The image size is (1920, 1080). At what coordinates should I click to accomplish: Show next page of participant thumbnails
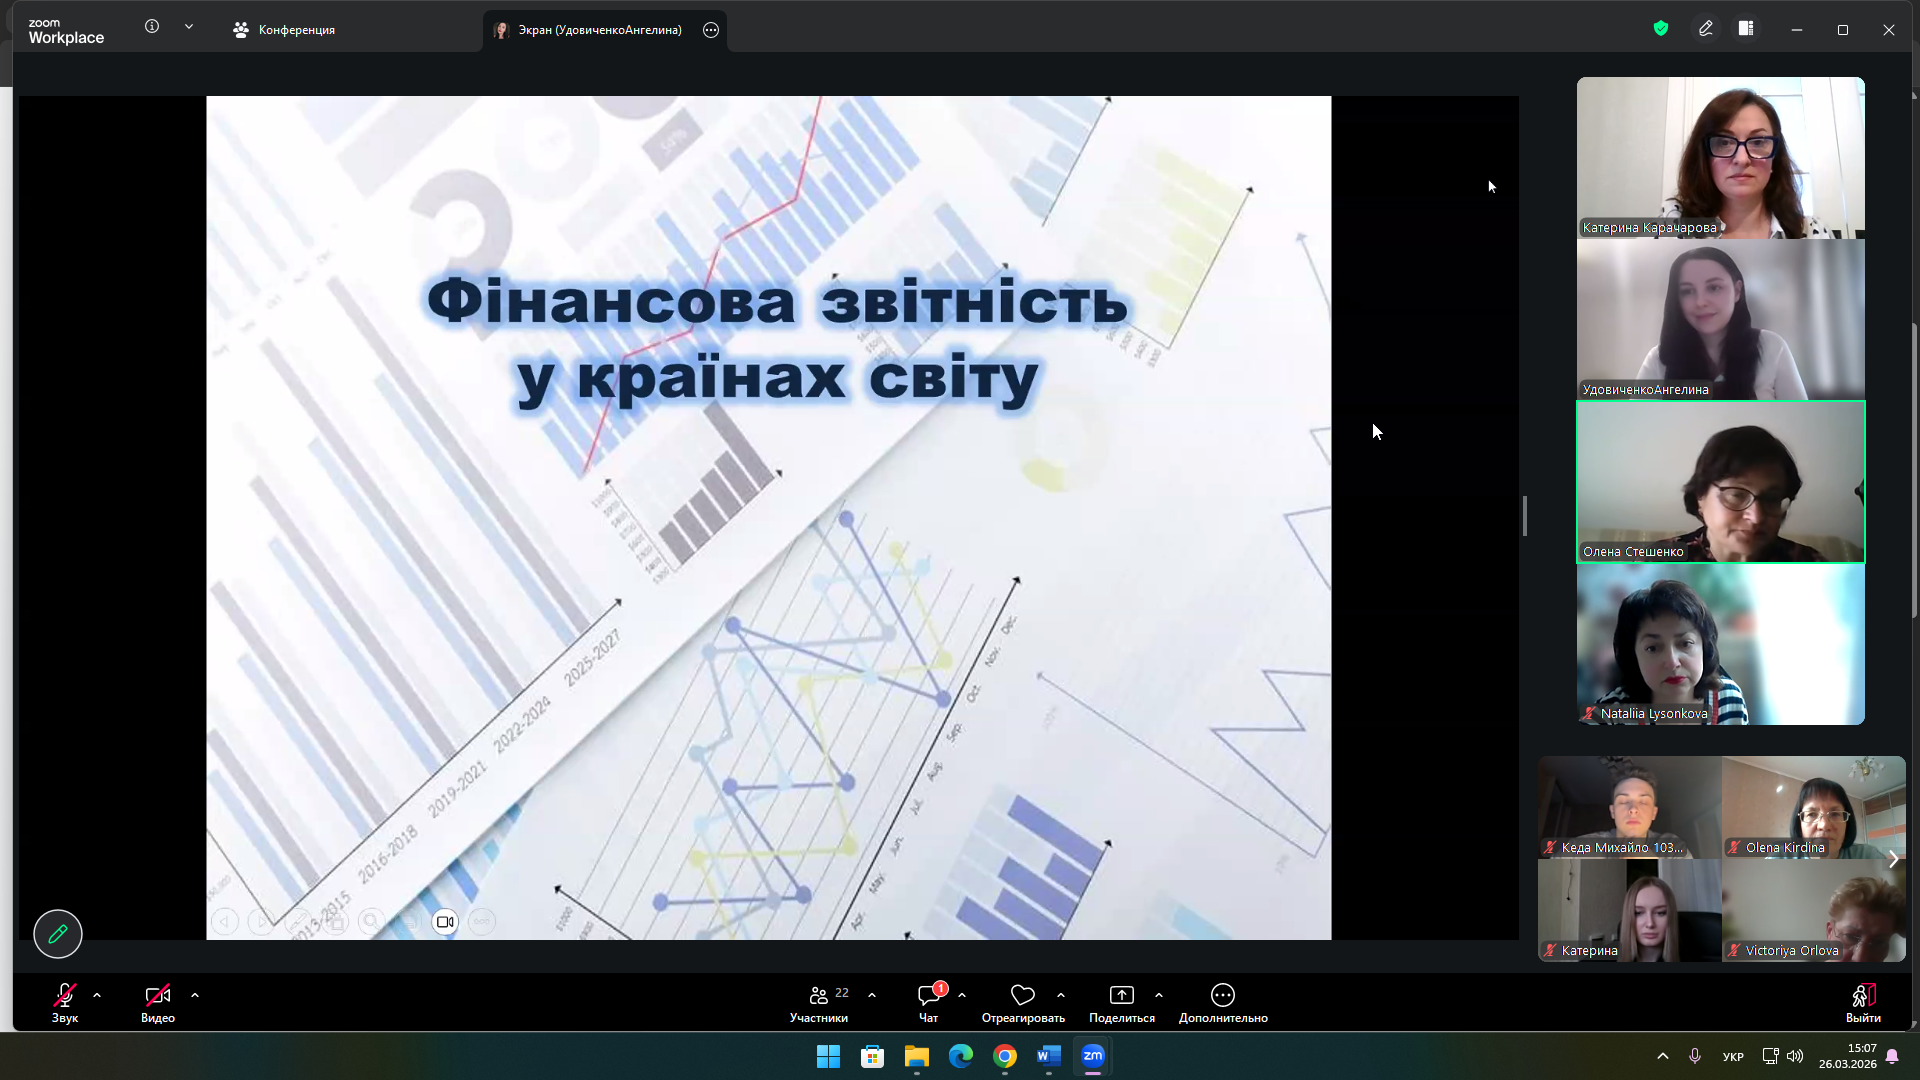point(1893,859)
